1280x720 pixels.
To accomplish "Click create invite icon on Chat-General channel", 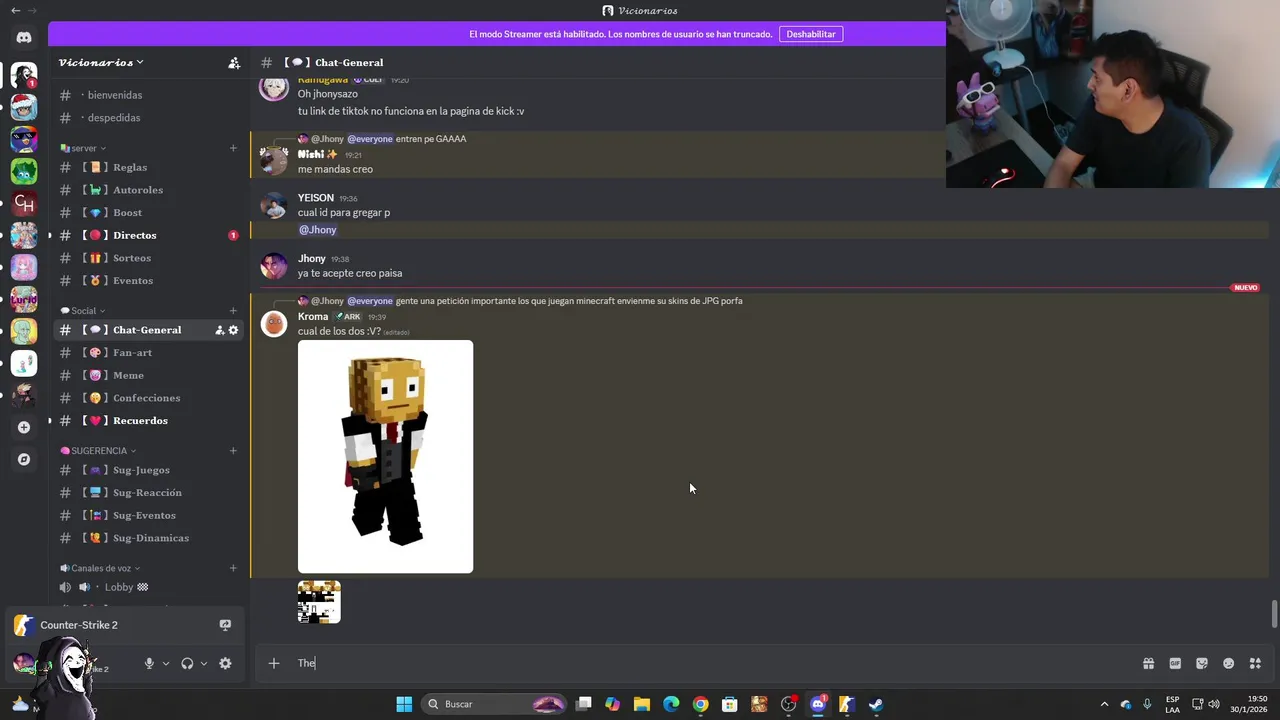I will (219, 330).
